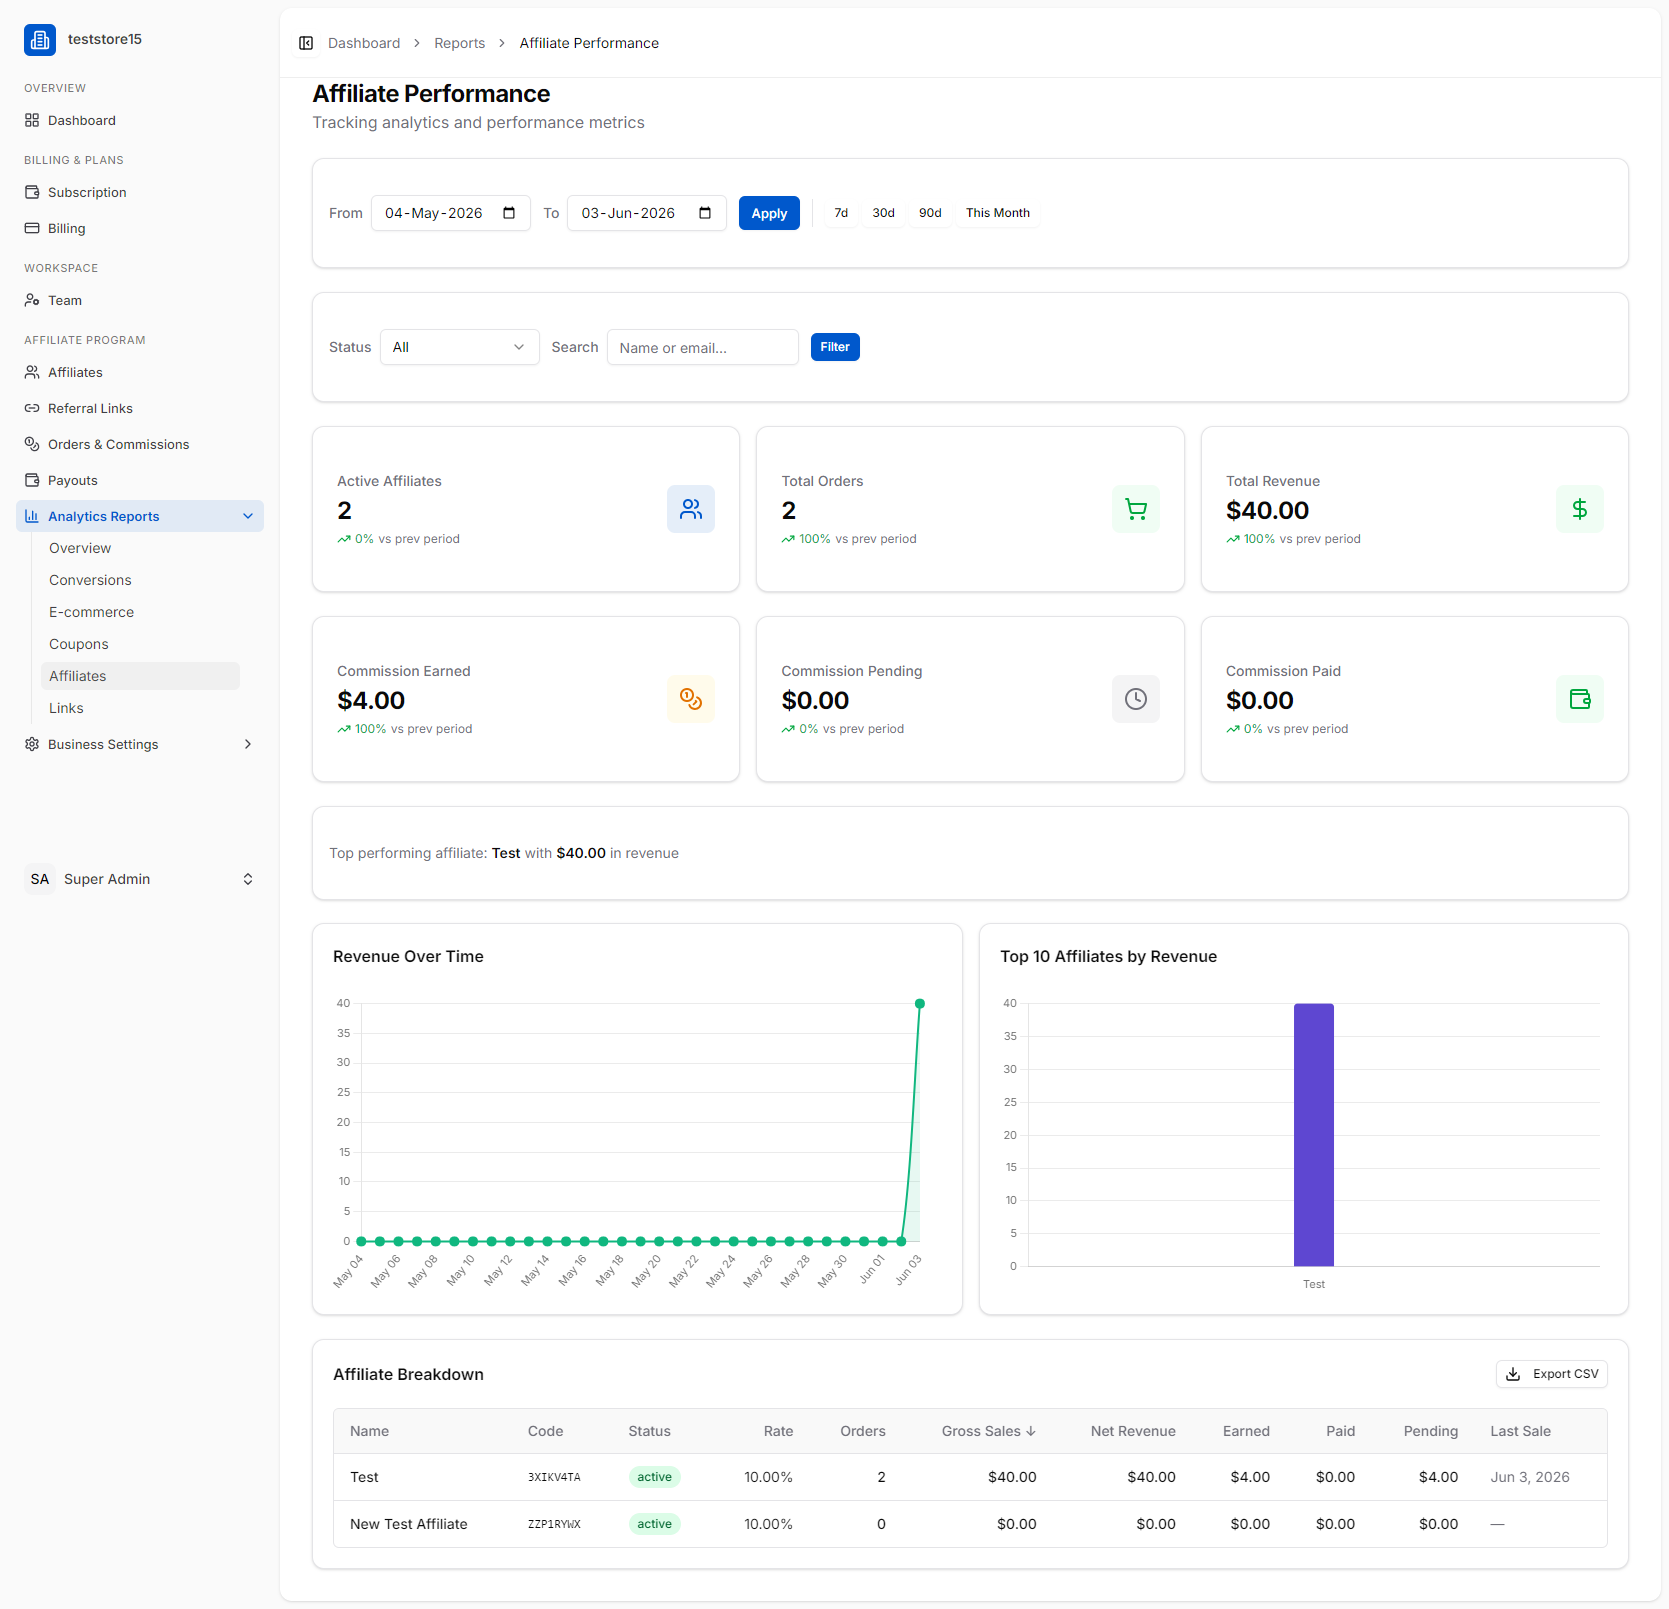
Task: Click the Orders & Commissions icon
Action: (32, 444)
